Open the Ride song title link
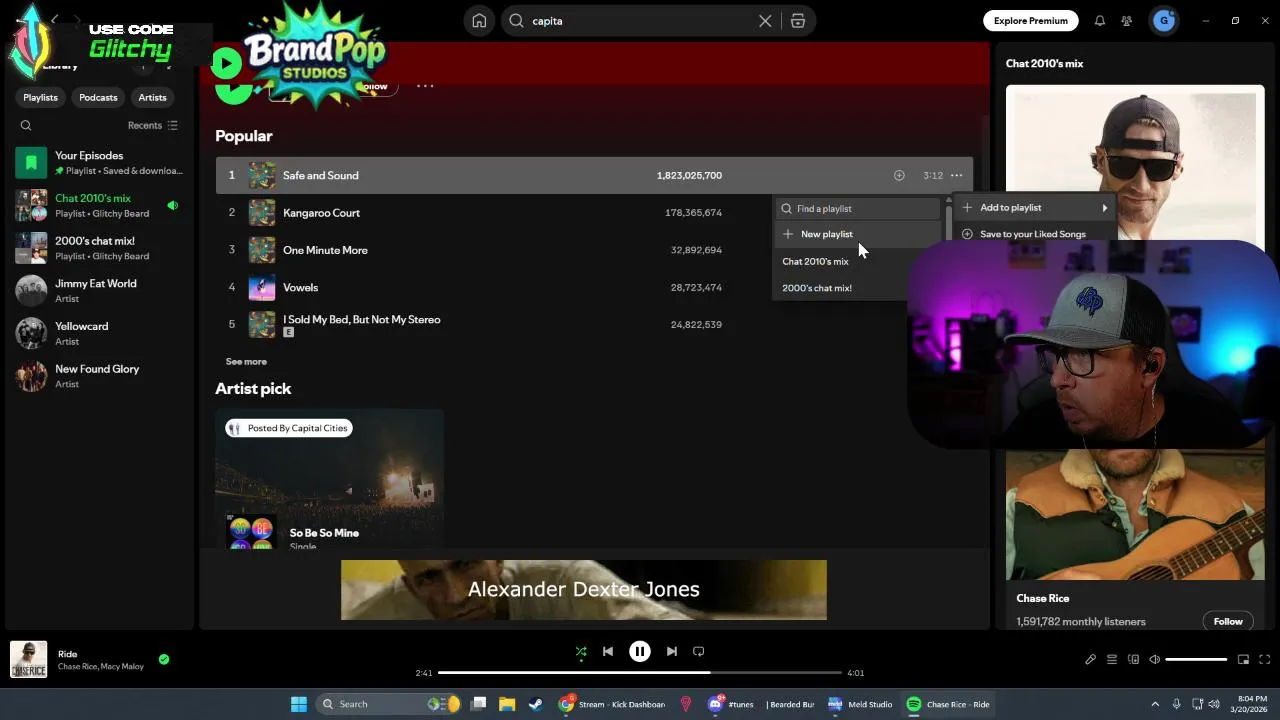The image size is (1280, 720). [67, 654]
